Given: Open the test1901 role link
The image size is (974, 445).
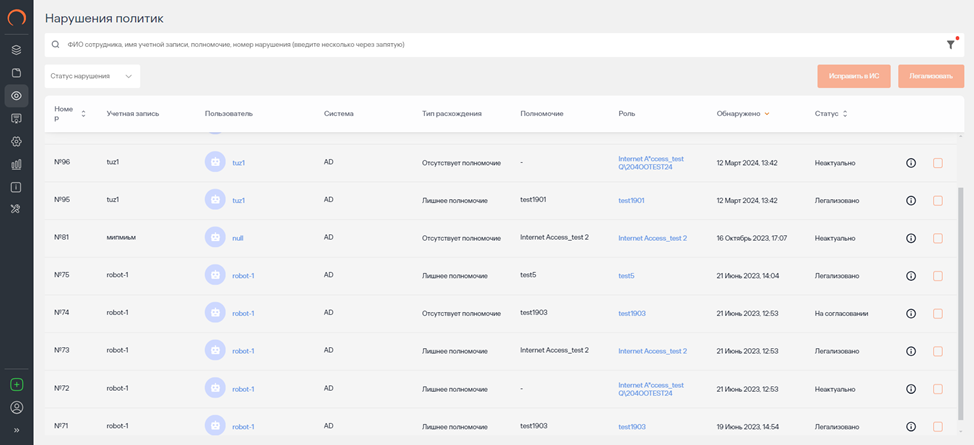Looking at the screenshot, I should click(631, 201).
